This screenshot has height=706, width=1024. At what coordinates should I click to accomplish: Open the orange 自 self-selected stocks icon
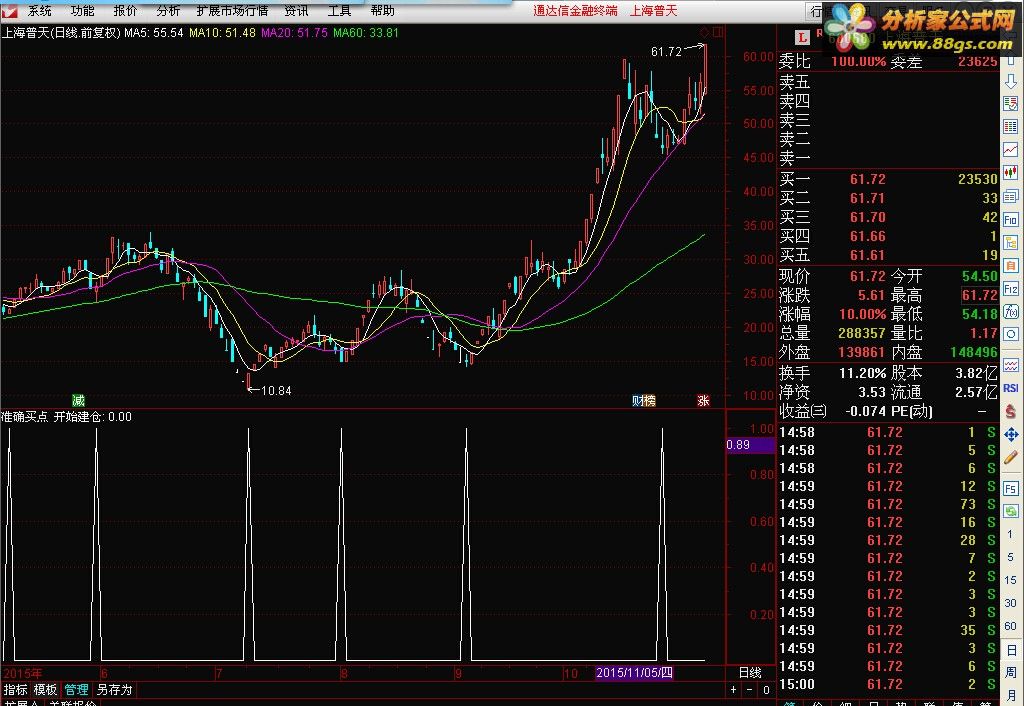[x=1010, y=265]
